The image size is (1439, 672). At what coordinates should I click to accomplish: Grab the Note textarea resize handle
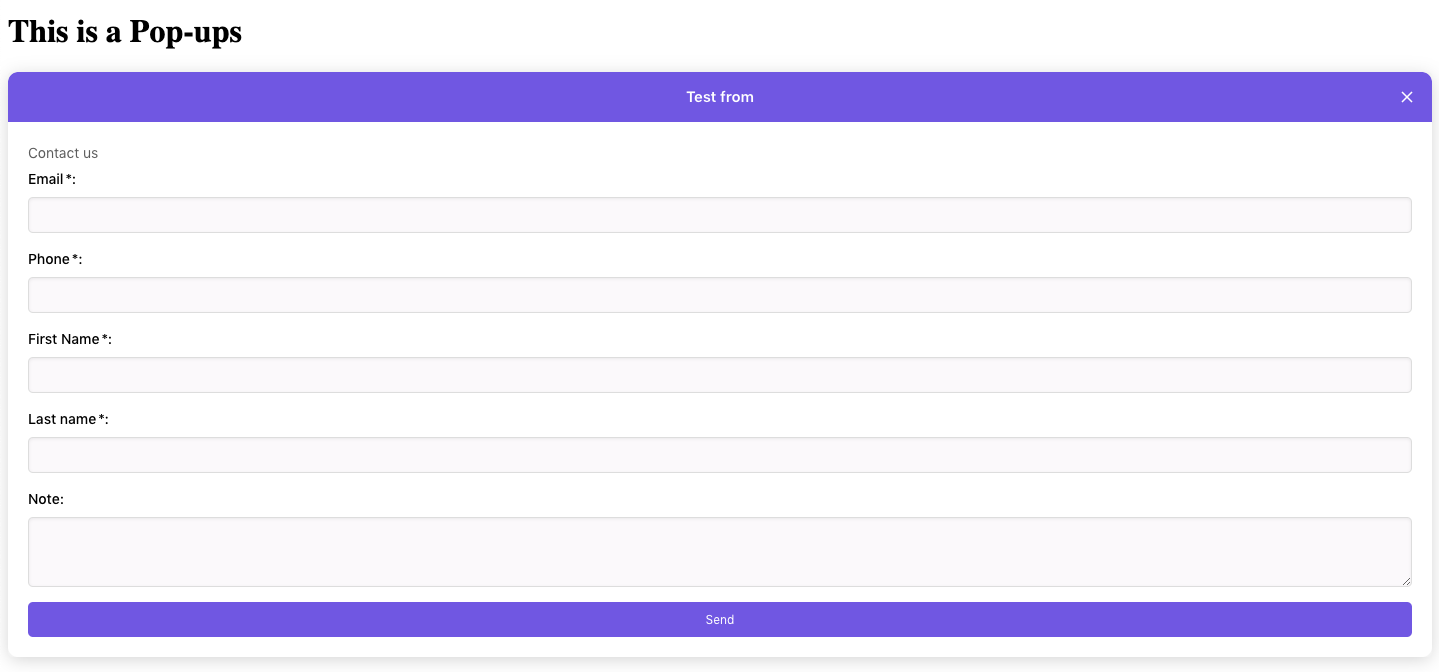point(1406,581)
